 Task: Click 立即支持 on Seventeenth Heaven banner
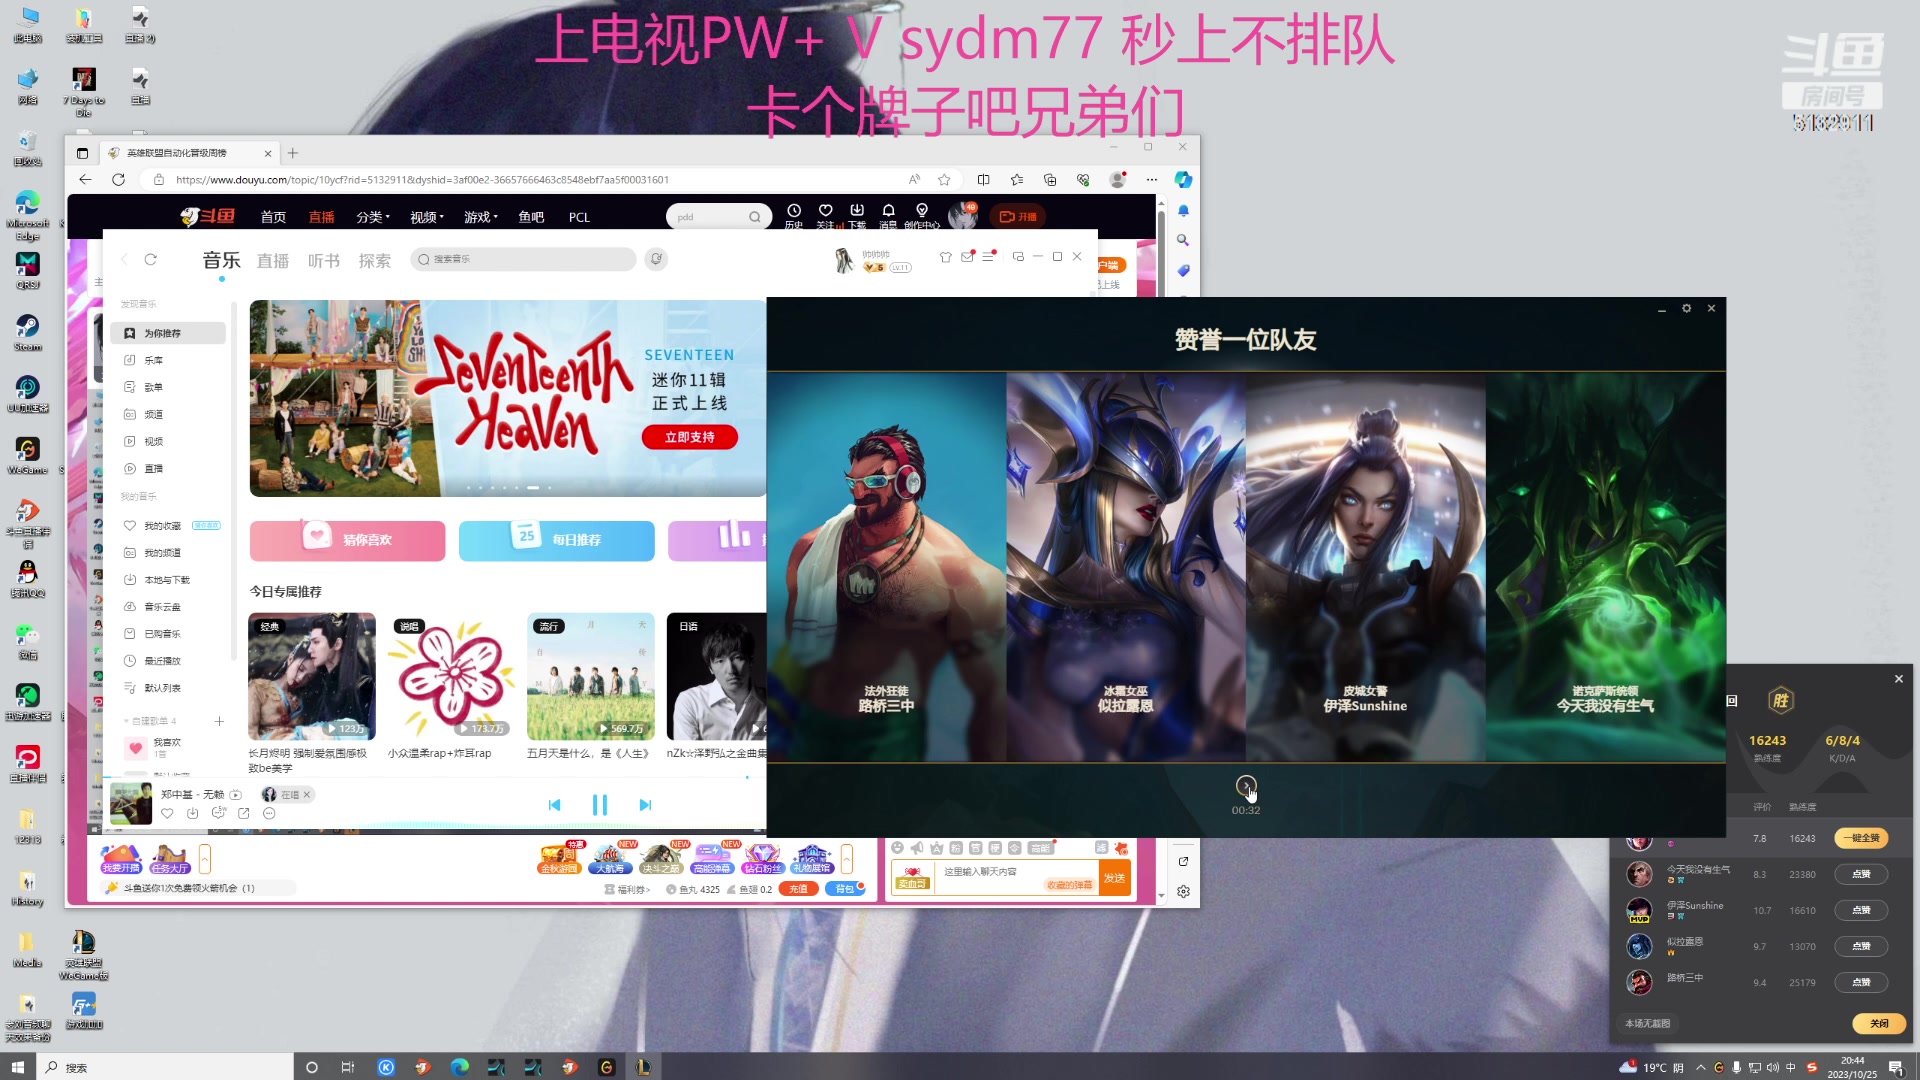pyautogui.click(x=690, y=437)
